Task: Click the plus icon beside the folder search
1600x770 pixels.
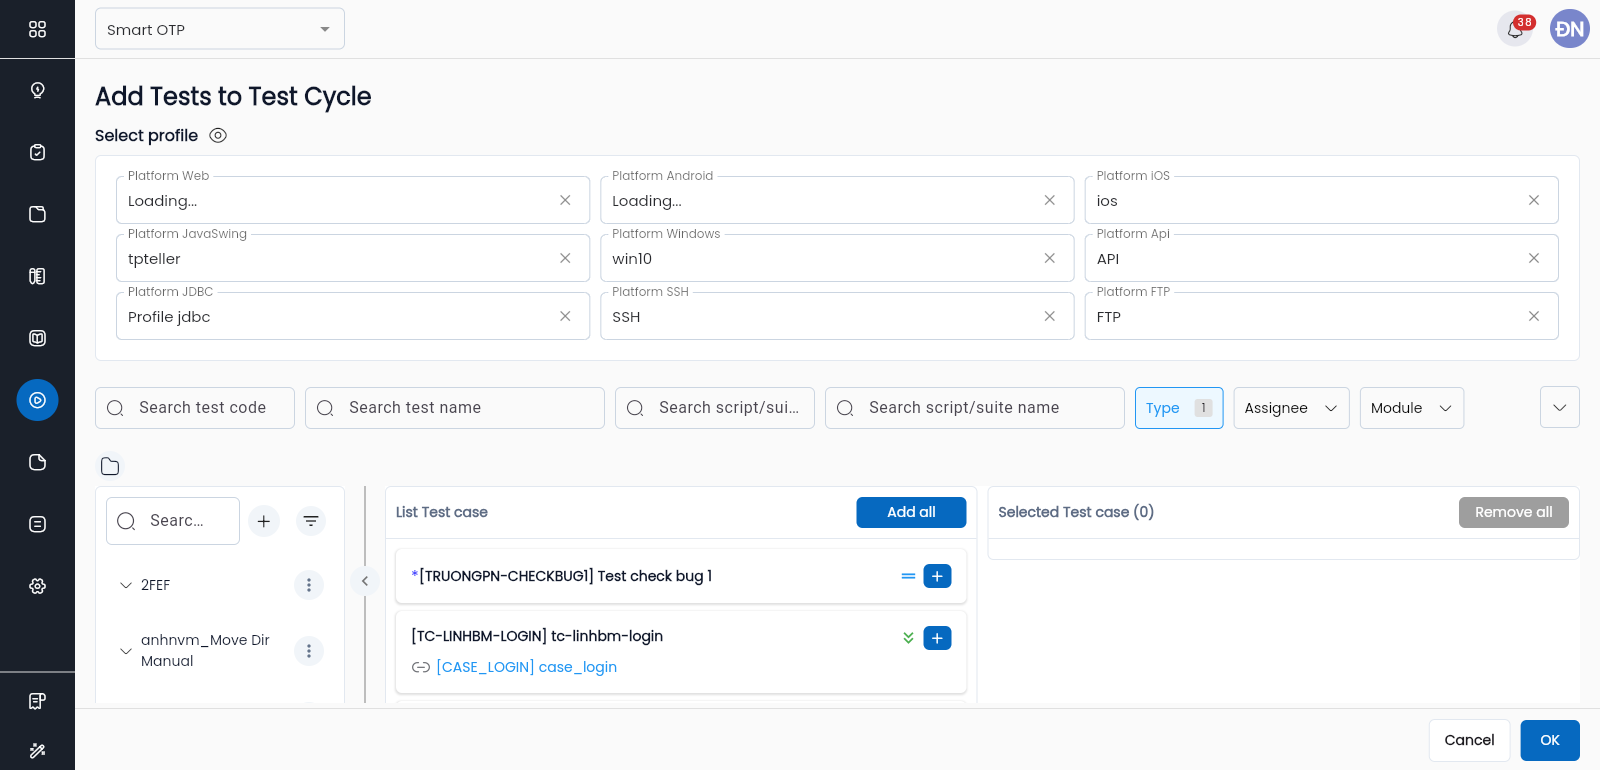Action: (264, 521)
